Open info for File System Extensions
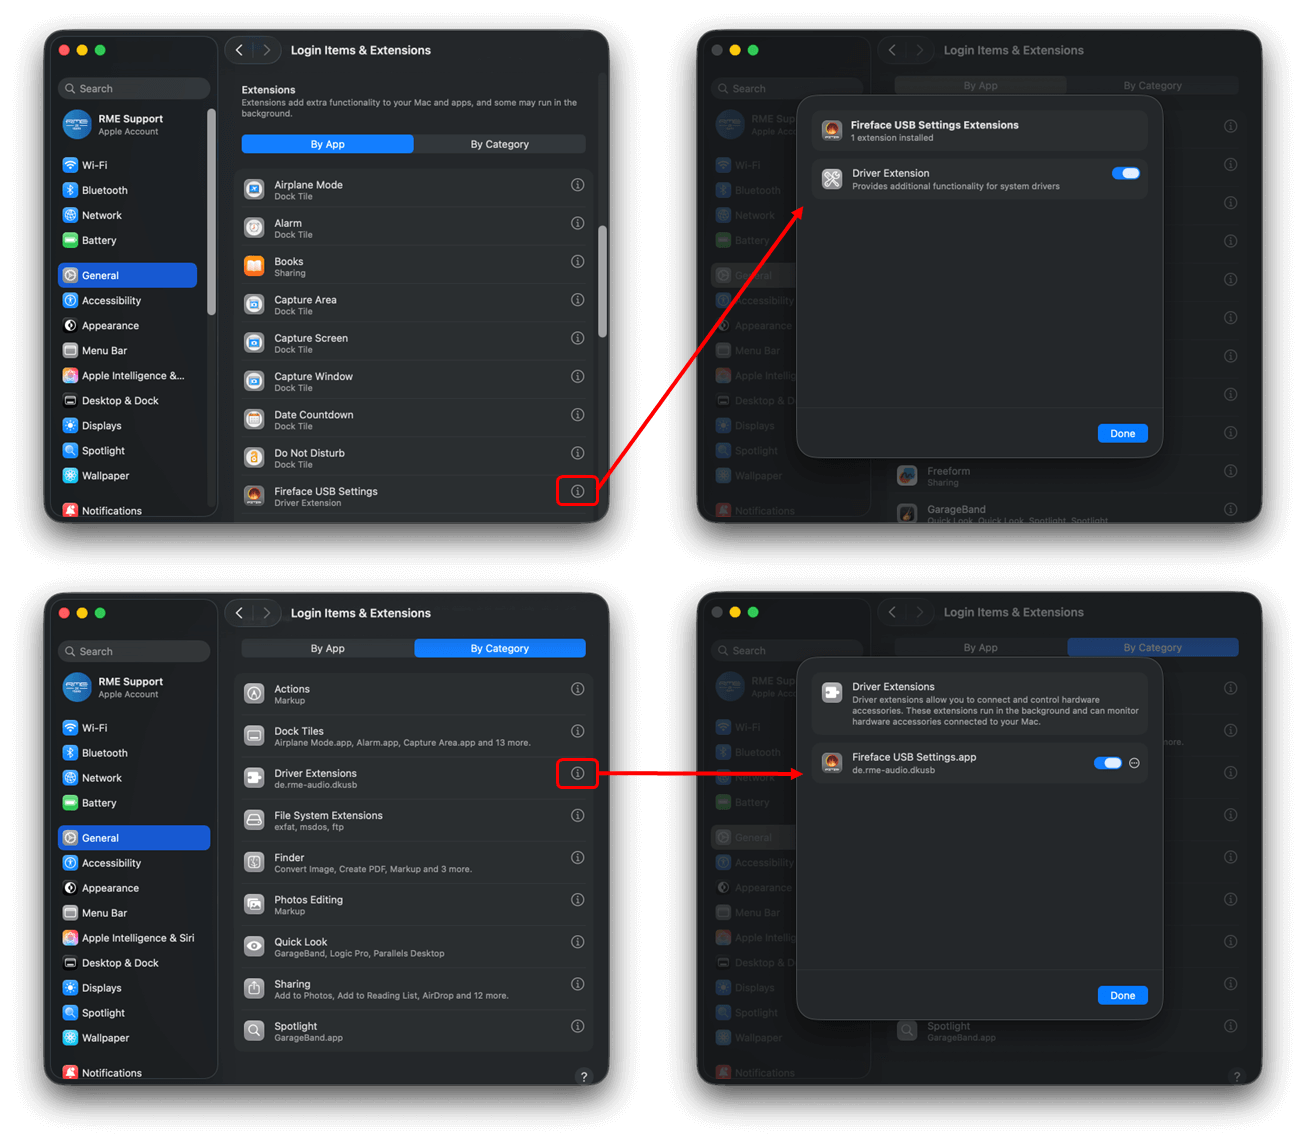The width and height of the screenshot is (1306, 1143). coord(577,815)
